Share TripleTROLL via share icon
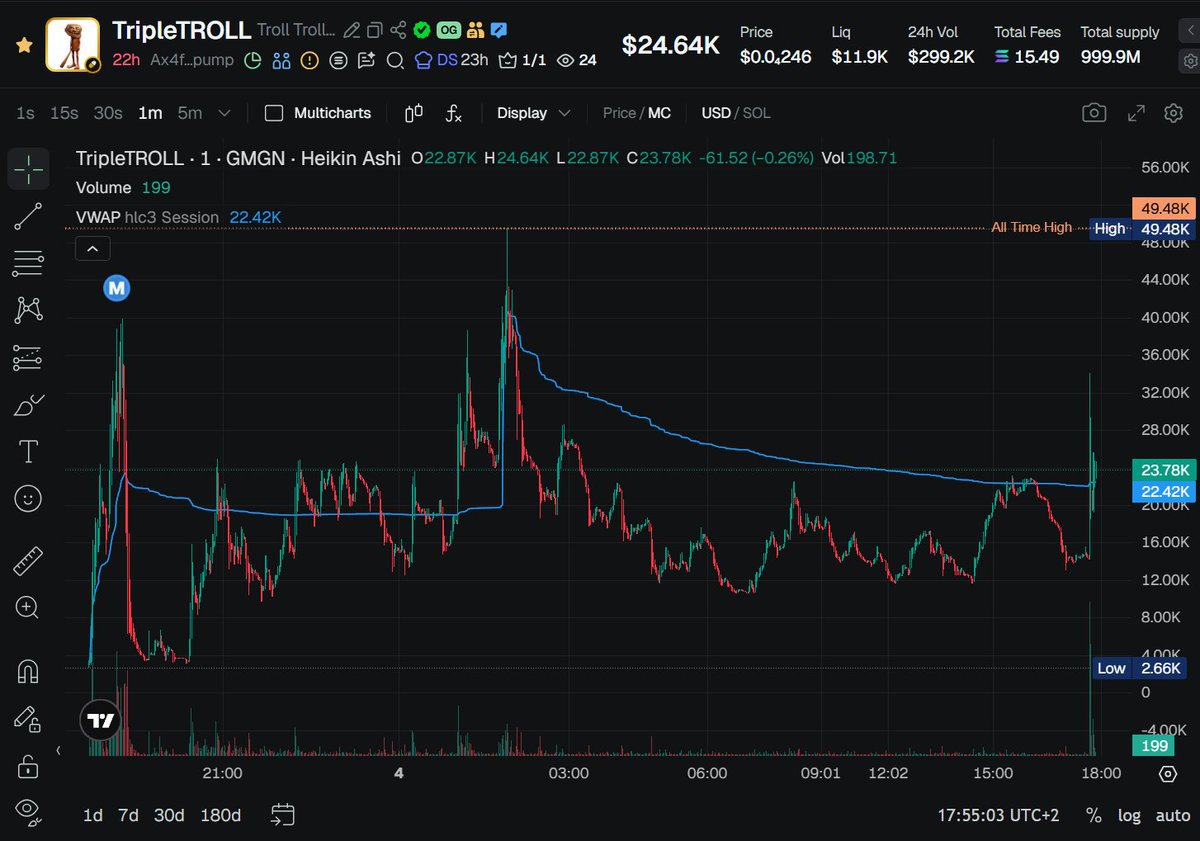 [x=398, y=30]
